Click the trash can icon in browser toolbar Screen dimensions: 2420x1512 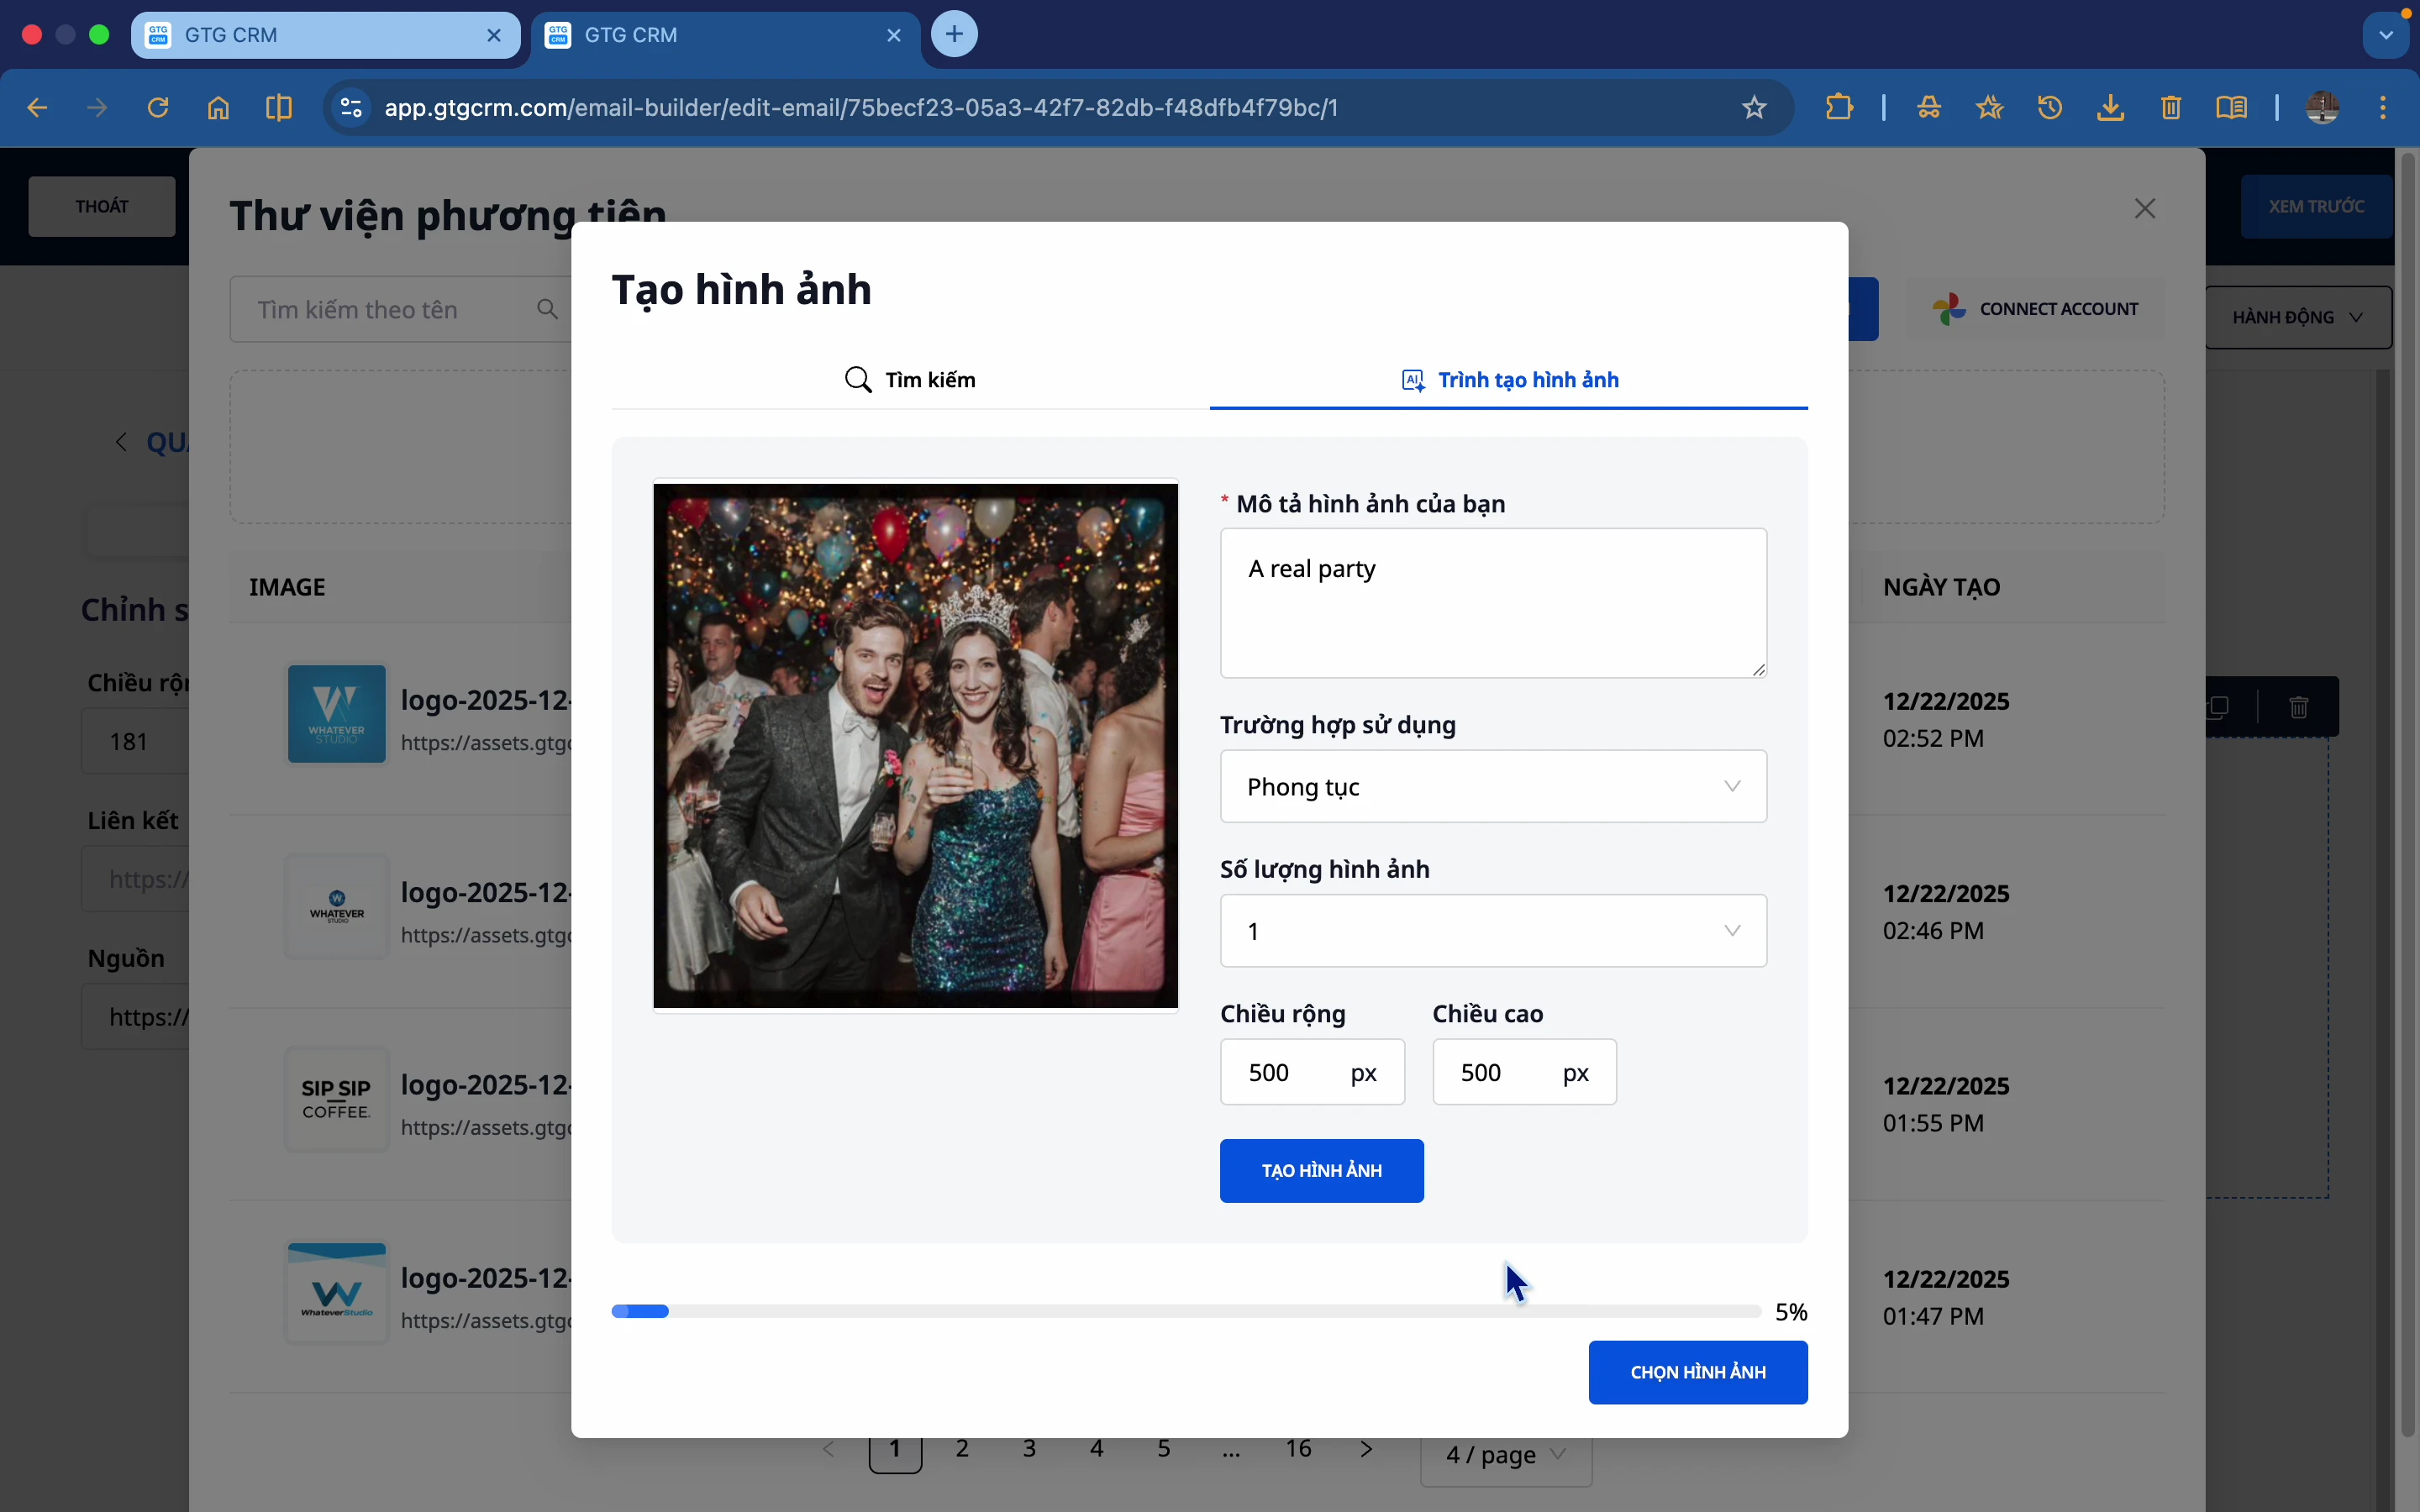2170,107
